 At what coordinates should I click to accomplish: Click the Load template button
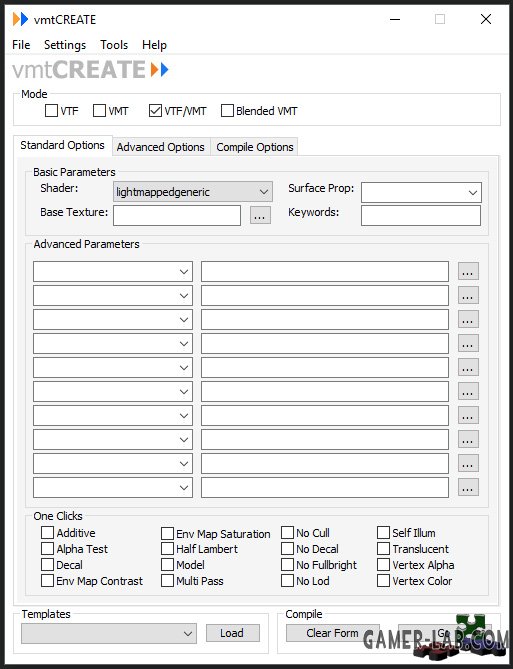click(233, 633)
